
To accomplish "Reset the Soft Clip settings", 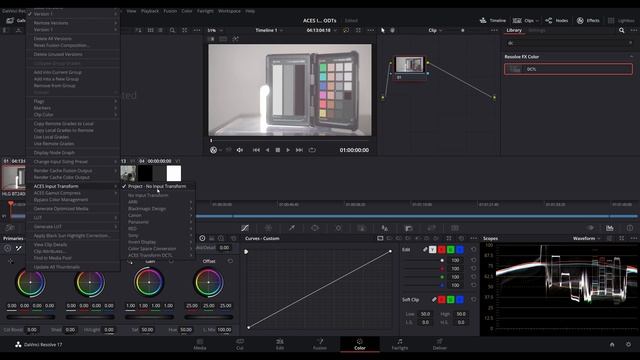I will [473, 300].
